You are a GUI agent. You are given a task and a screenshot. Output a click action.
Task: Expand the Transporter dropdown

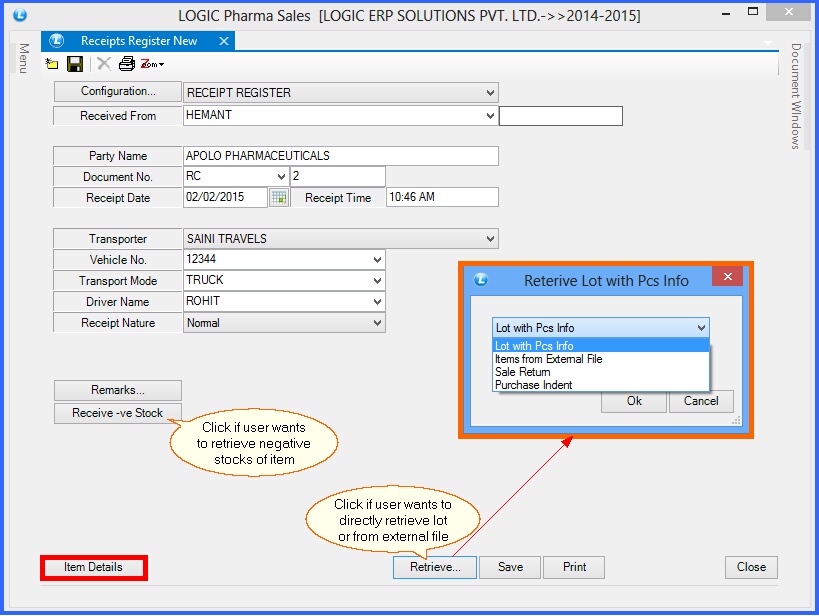(490, 239)
